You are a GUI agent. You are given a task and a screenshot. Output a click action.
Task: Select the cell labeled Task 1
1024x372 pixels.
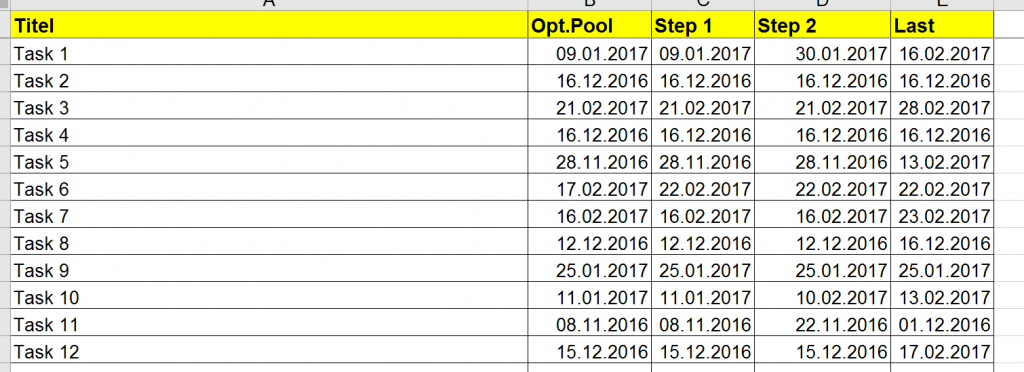tap(270, 54)
